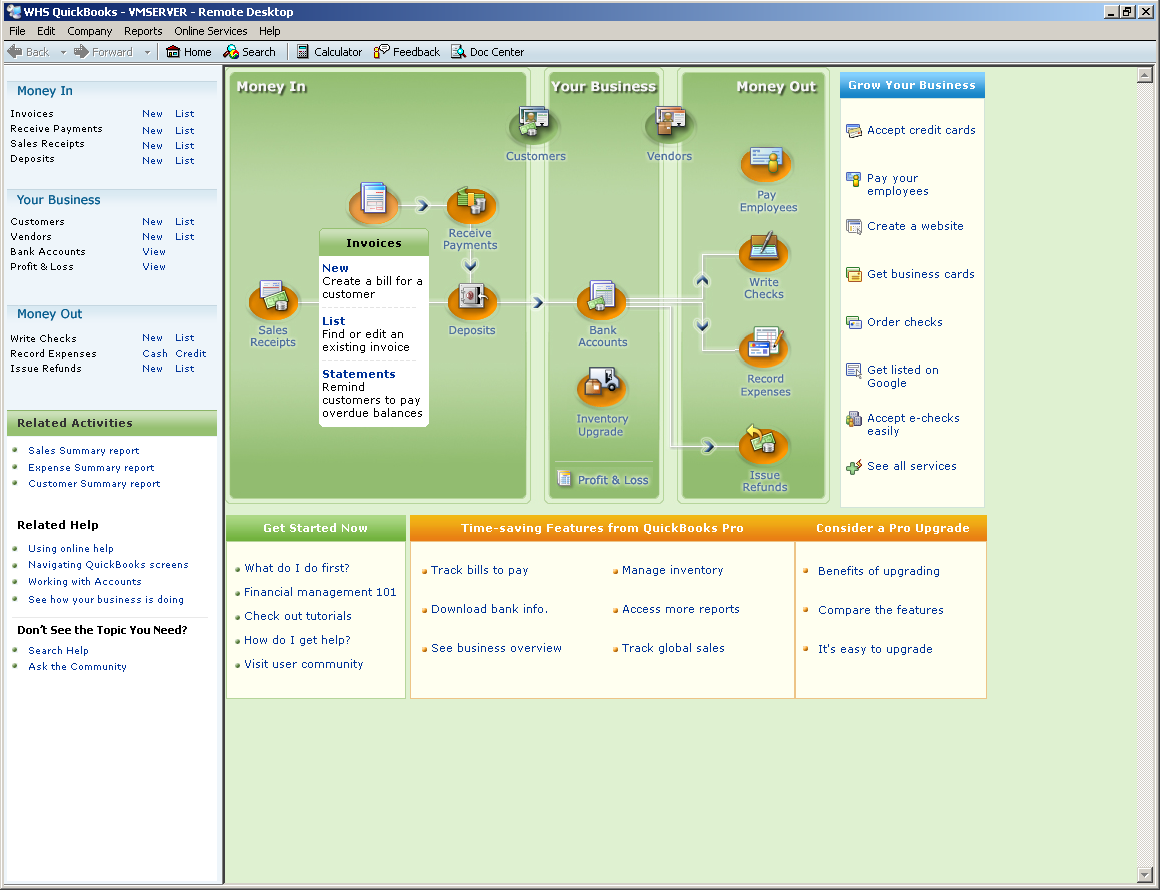Open the Online Services menu
Image resolution: width=1160 pixels, height=890 pixels.
pos(211,31)
